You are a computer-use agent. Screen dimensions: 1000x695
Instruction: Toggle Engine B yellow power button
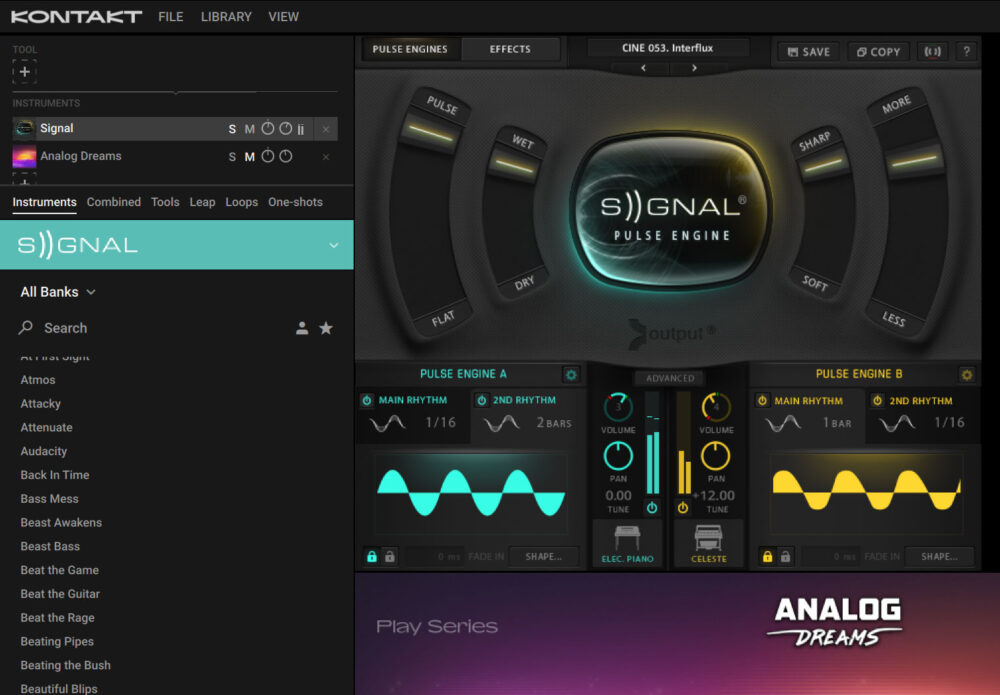683,508
